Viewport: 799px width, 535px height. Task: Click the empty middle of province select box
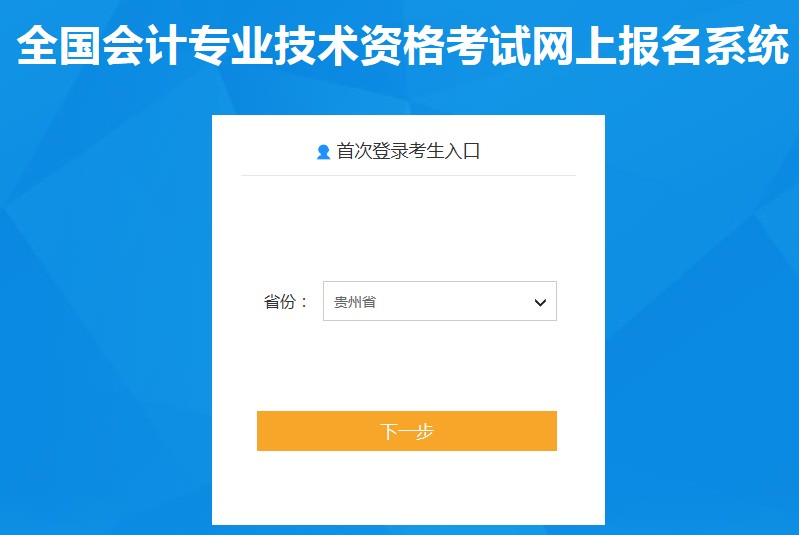point(454,302)
